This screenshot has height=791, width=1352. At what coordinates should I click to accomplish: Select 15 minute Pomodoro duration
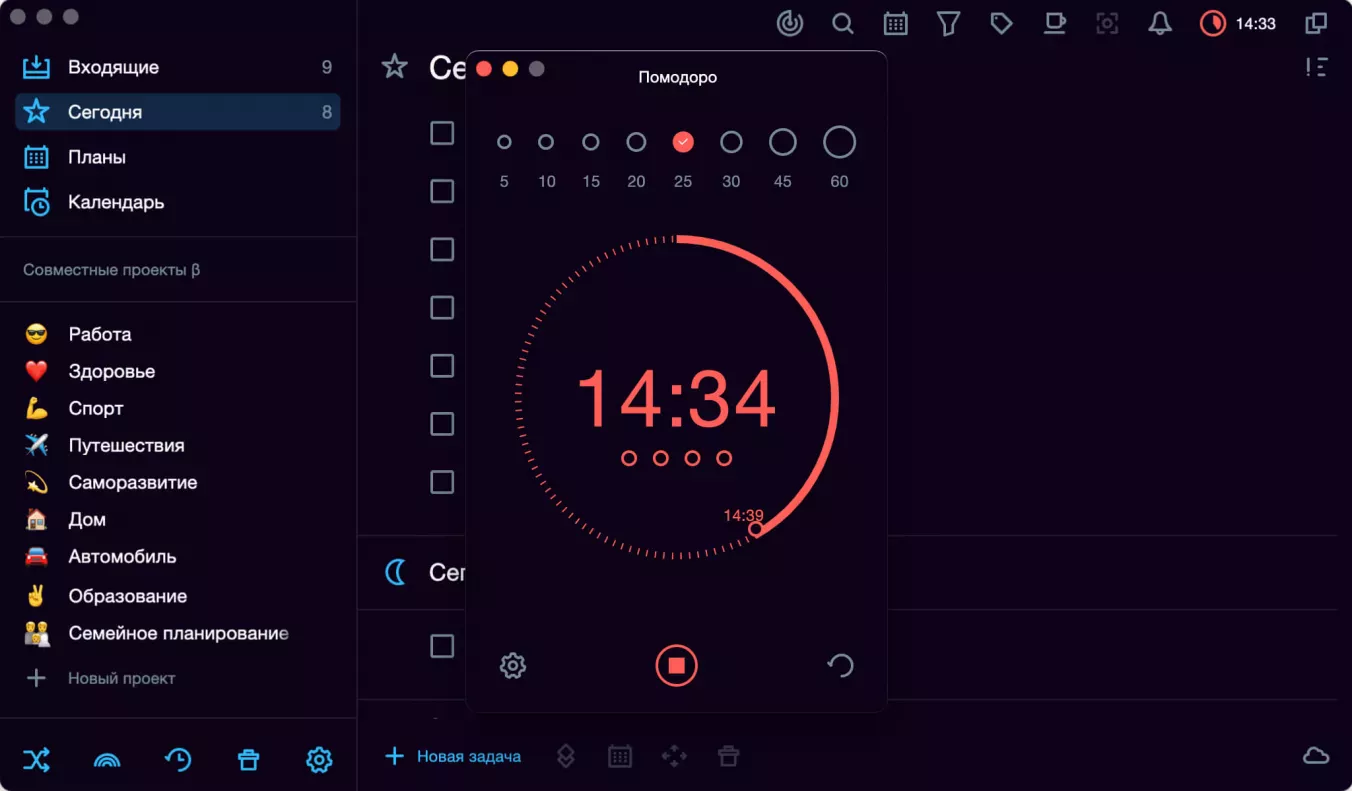(591, 142)
